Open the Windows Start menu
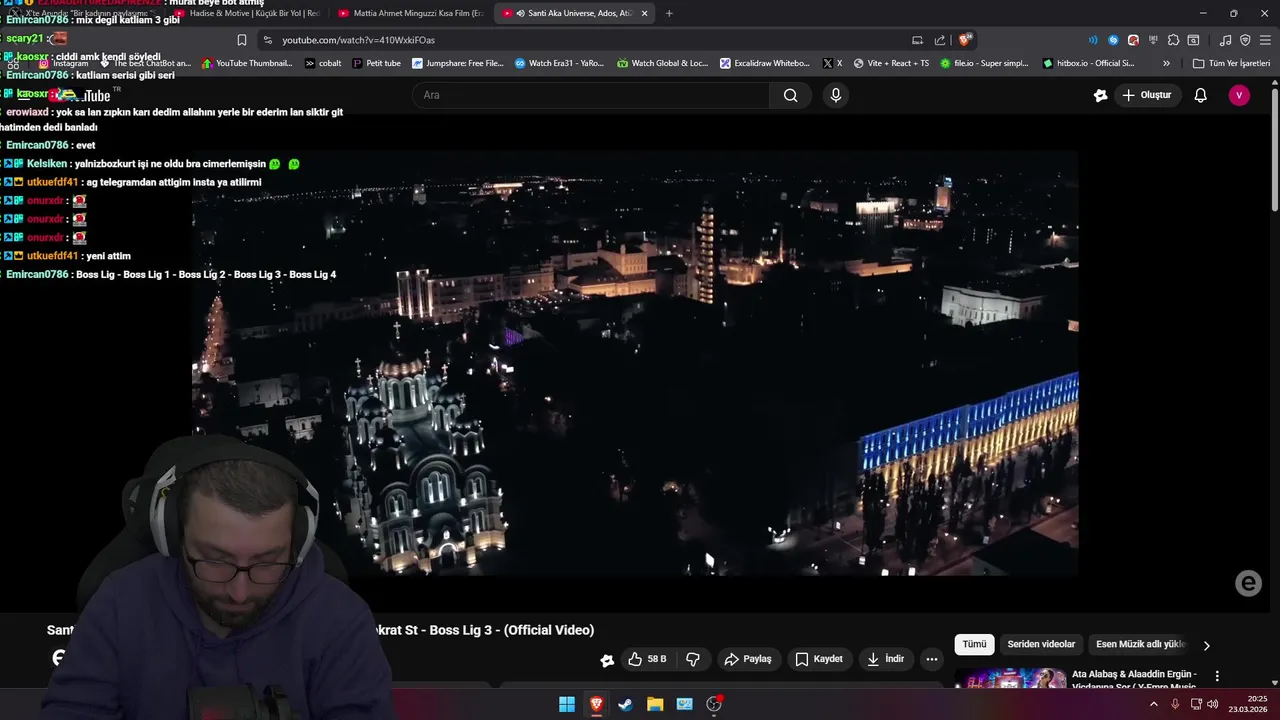Viewport: 1280px width, 720px height. 567,704
